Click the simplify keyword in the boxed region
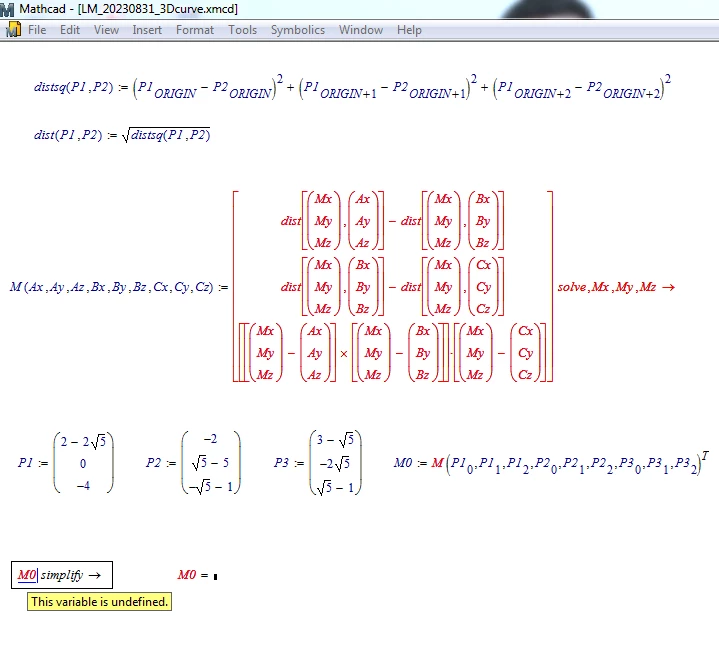Image resolution: width=719 pixels, height=660 pixels. [62, 575]
